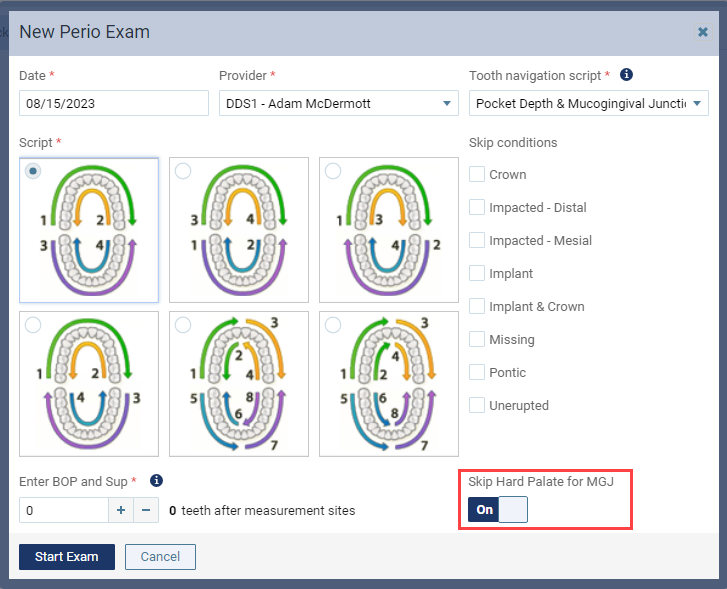Click the Date input field

114,103
